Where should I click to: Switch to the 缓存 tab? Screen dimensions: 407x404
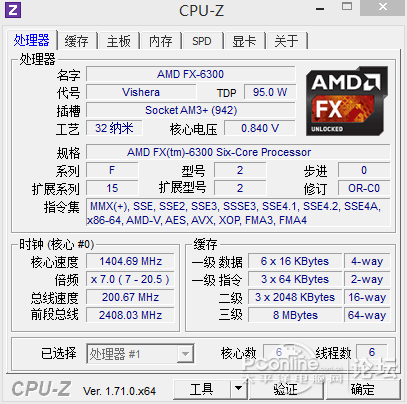point(77,41)
